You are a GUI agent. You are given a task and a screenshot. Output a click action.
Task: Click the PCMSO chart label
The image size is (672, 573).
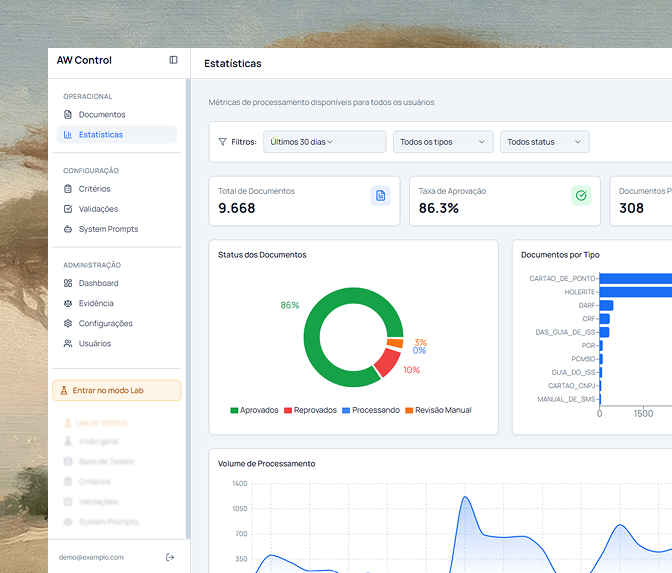[x=583, y=359]
